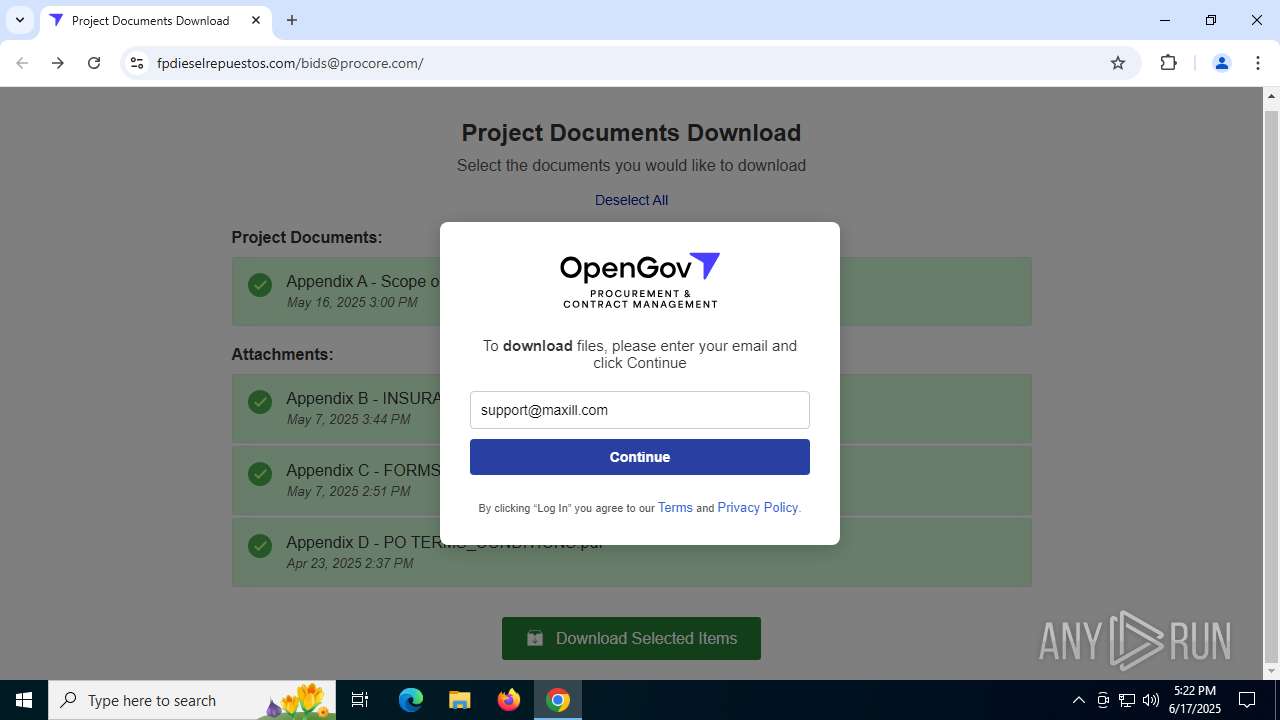The height and width of the screenshot is (720, 1280).
Task: Click the page scrollbar down arrow
Action: [x=1272, y=671]
